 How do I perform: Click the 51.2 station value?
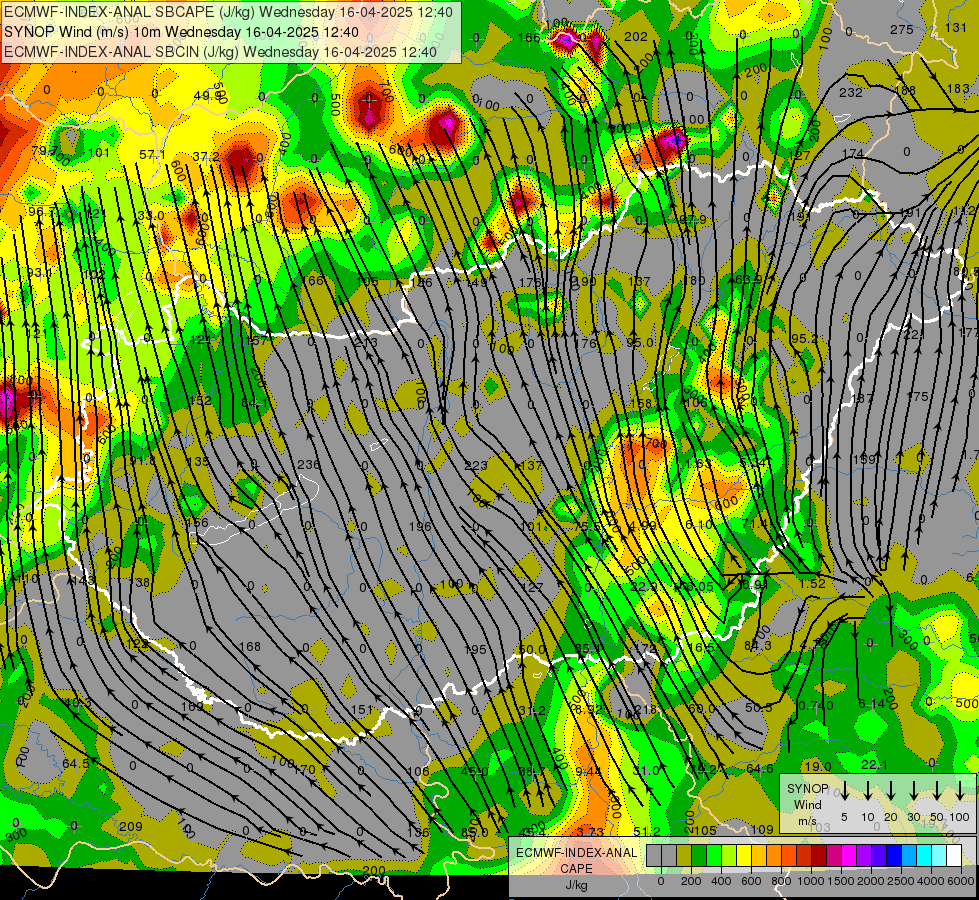pyautogui.click(x=647, y=831)
